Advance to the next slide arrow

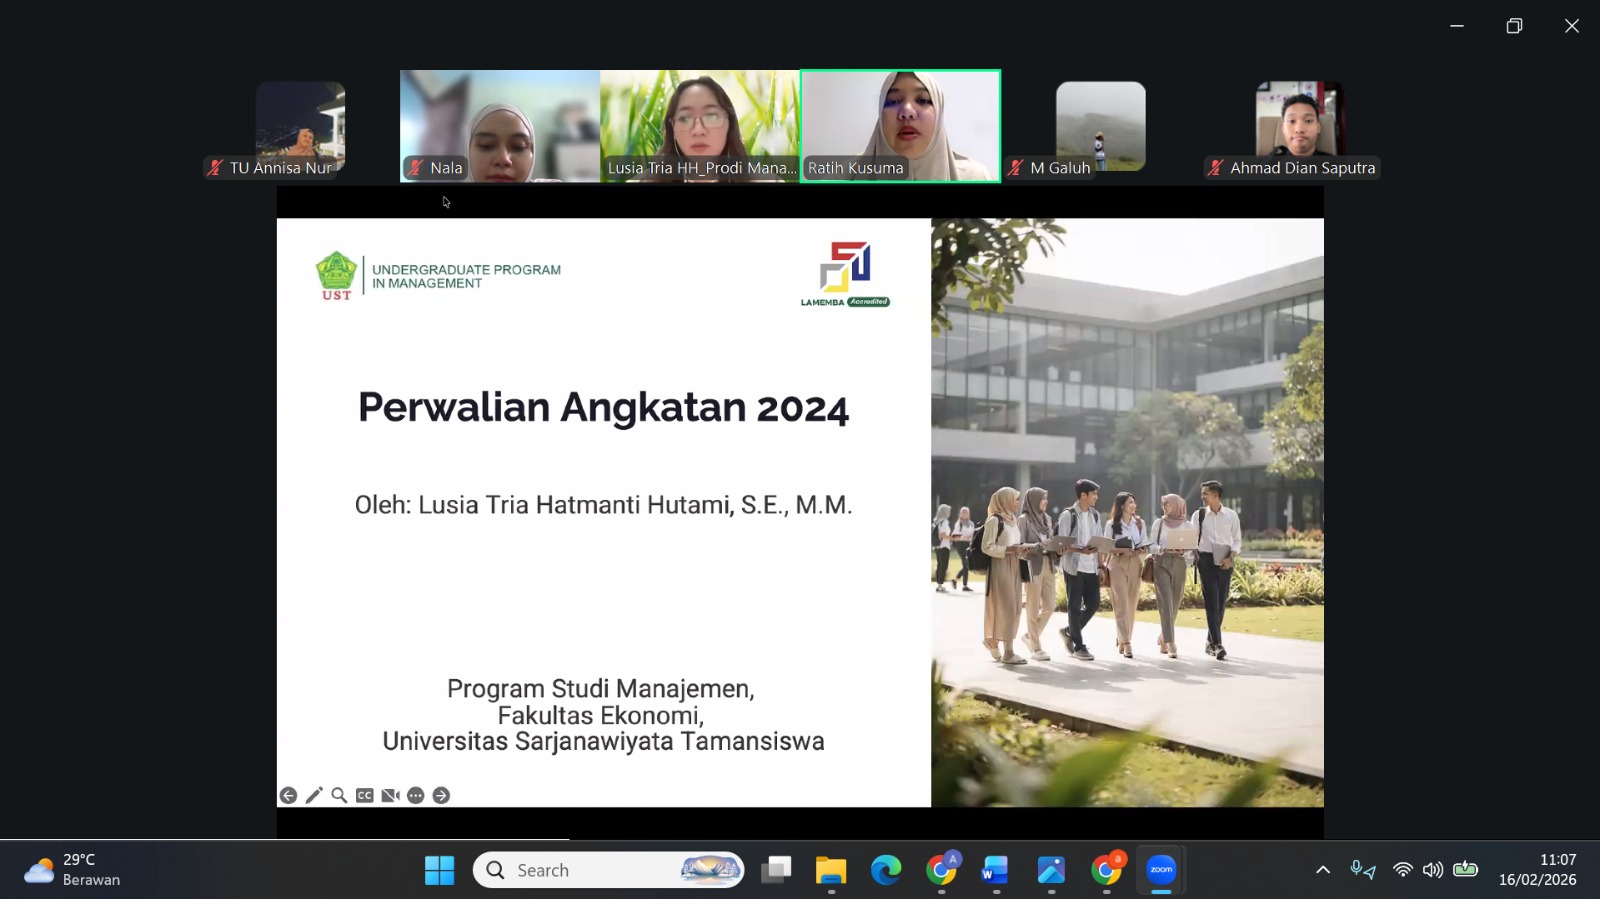click(441, 795)
